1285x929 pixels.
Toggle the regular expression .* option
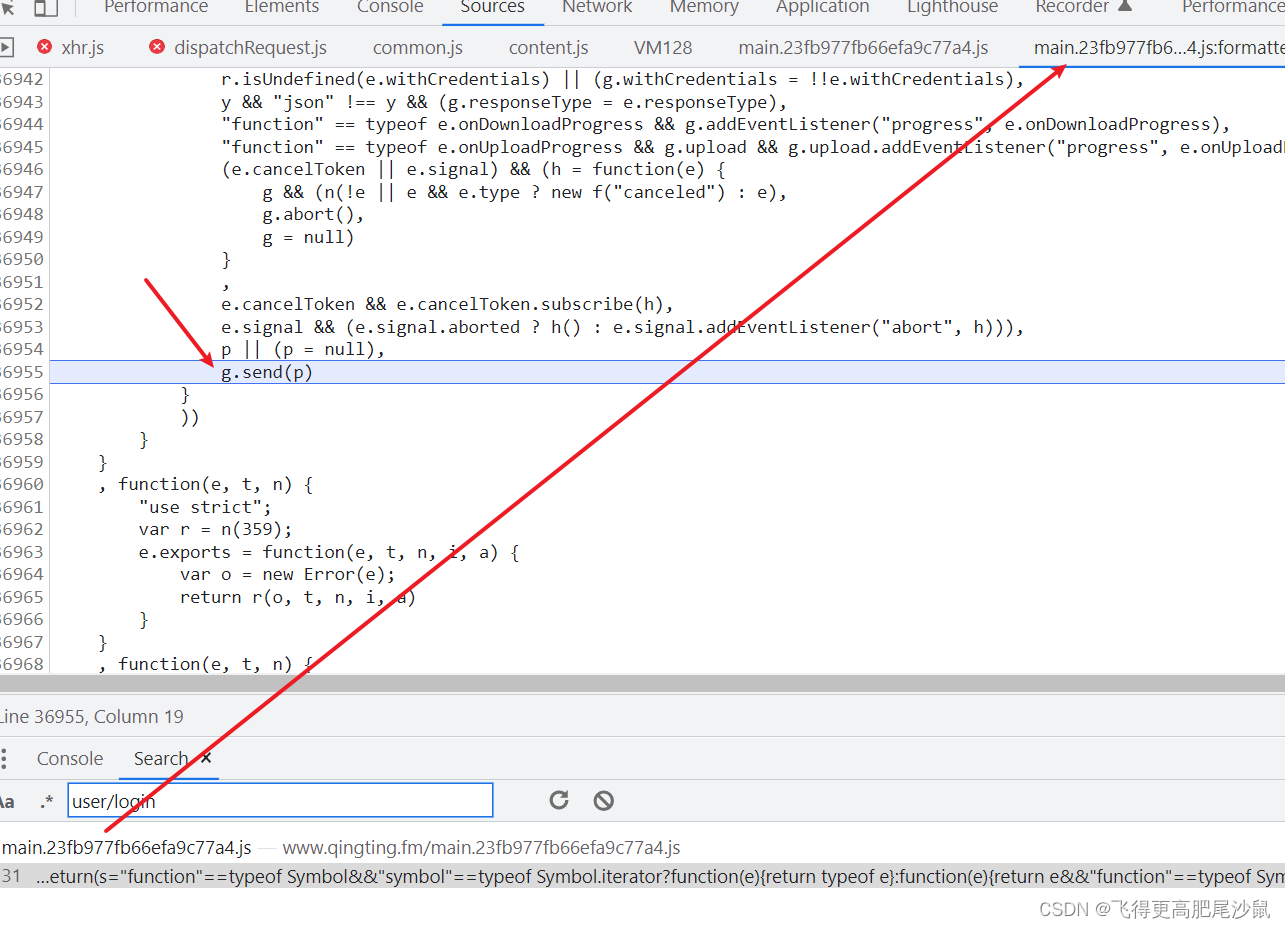tap(47, 801)
